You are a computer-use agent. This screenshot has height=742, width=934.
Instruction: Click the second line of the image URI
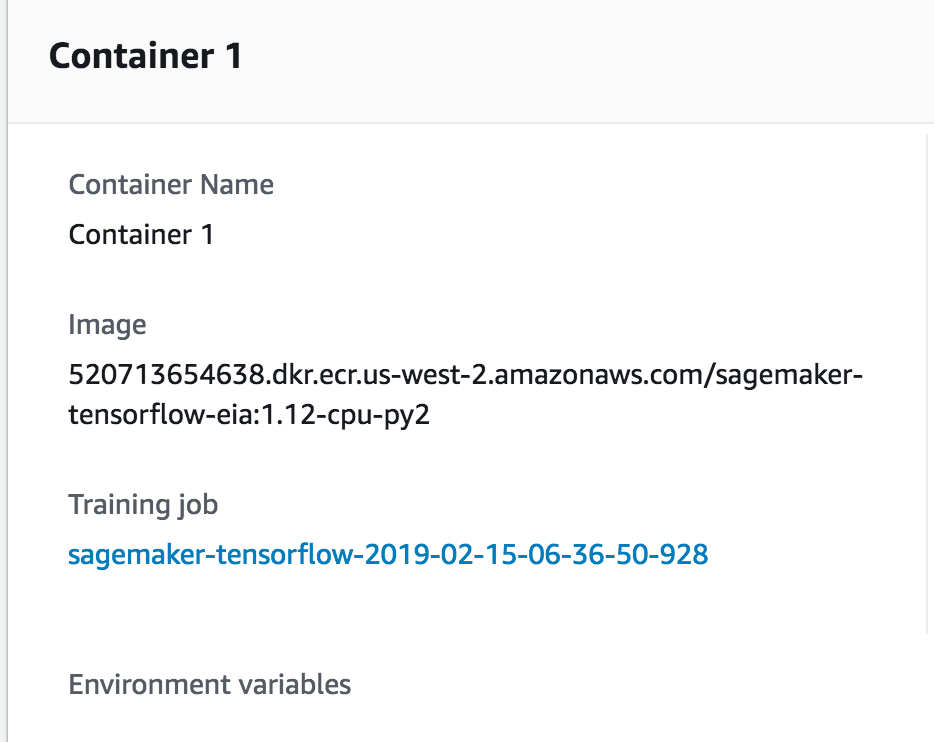point(250,414)
